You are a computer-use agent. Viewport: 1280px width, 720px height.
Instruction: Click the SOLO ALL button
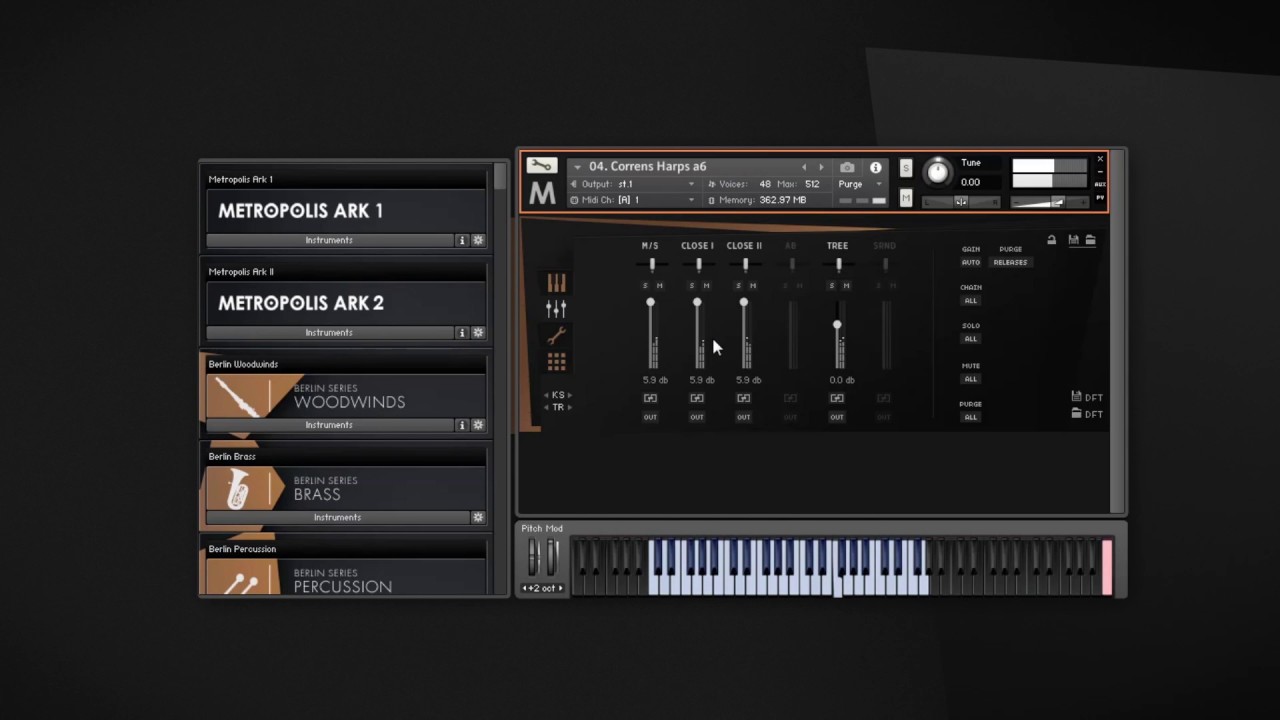coord(970,339)
